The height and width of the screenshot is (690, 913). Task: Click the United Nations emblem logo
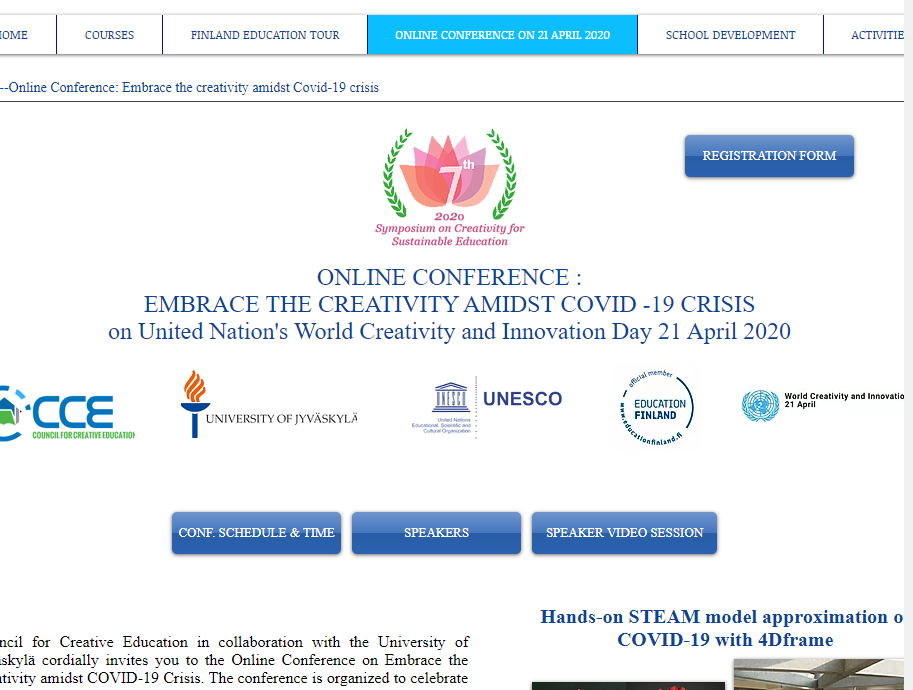760,405
